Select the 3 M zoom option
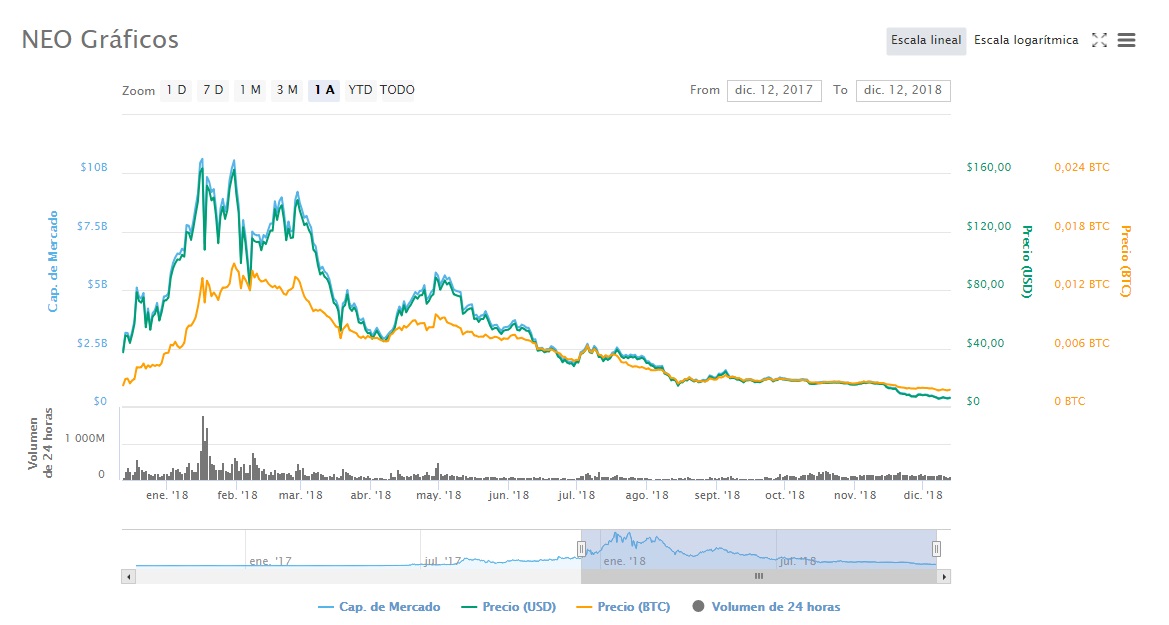The image size is (1169, 625). point(287,90)
